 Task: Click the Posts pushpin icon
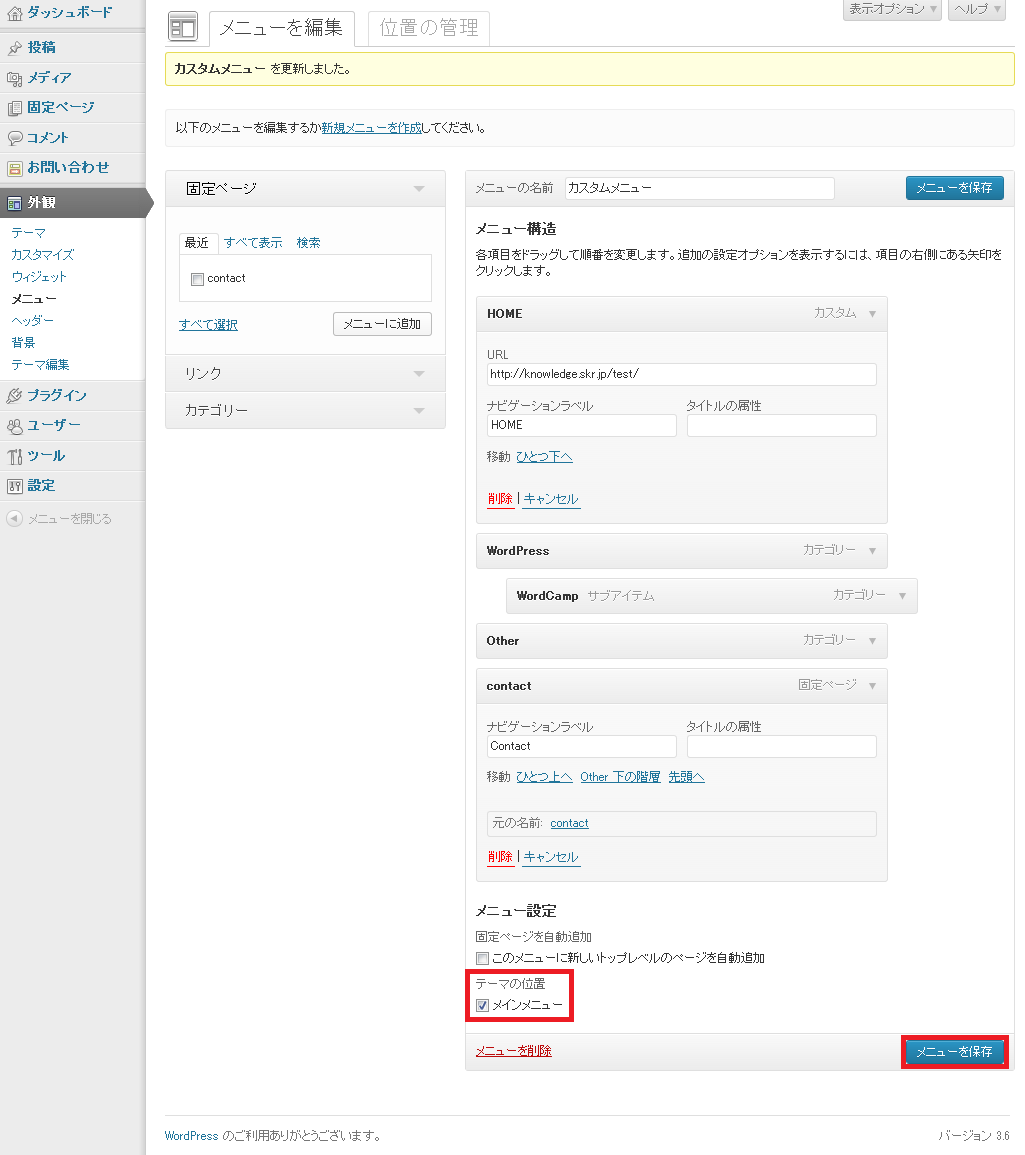coord(14,48)
